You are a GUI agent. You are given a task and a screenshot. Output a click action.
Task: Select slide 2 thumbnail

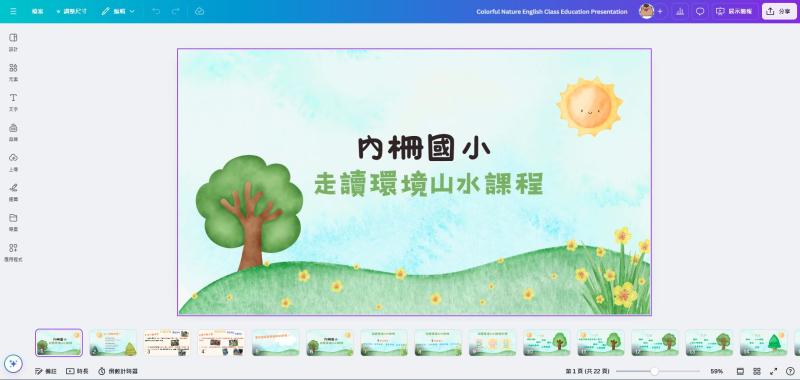(113, 342)
